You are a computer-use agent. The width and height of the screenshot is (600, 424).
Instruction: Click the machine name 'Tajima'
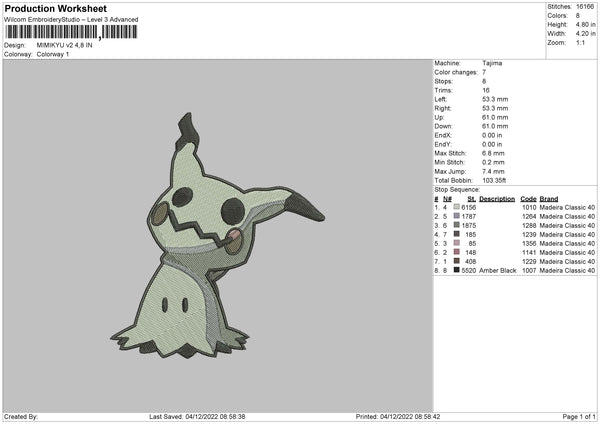[x=492, y=63]
